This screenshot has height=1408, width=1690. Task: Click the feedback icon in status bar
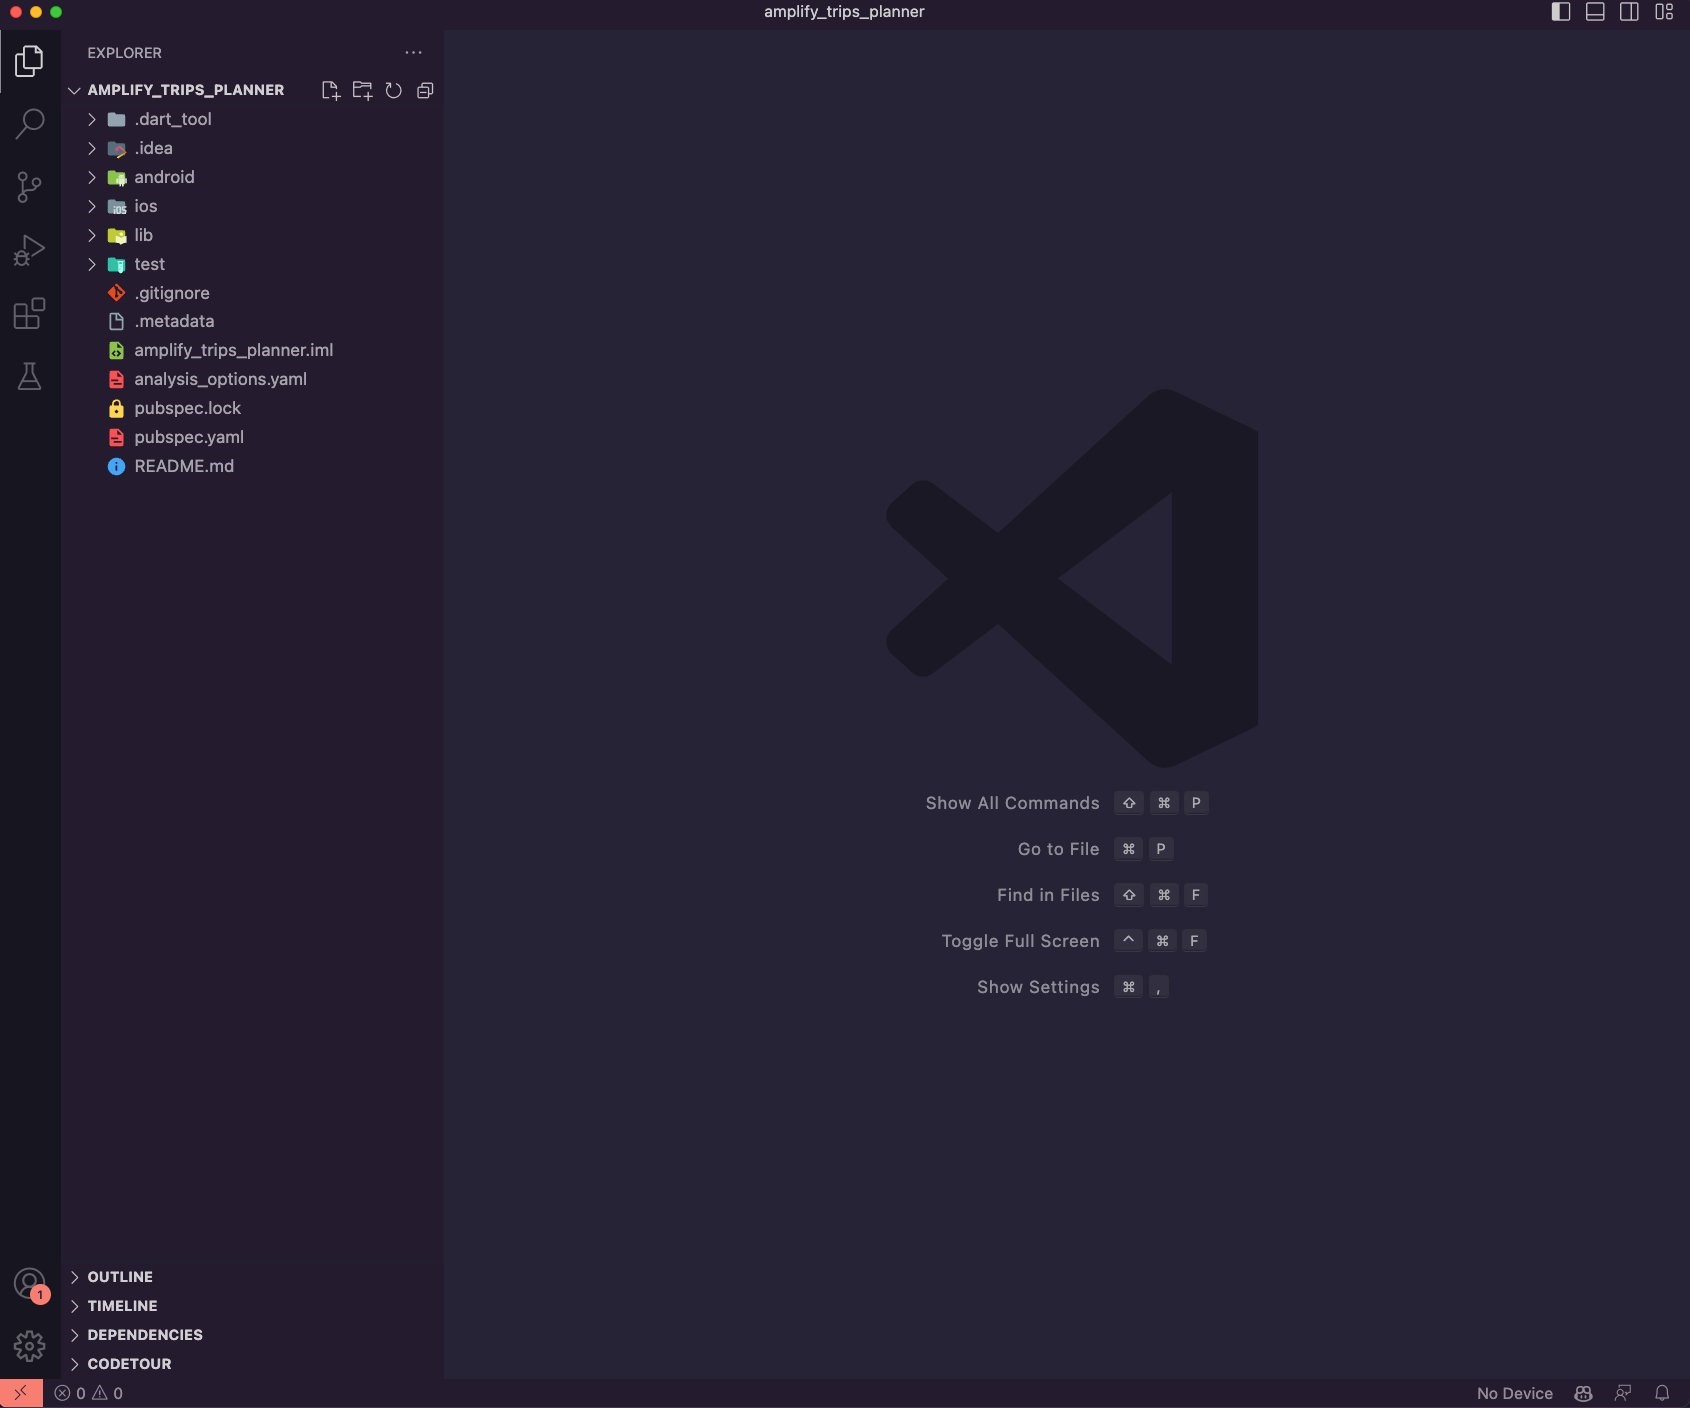[x=1623, y=1393]
